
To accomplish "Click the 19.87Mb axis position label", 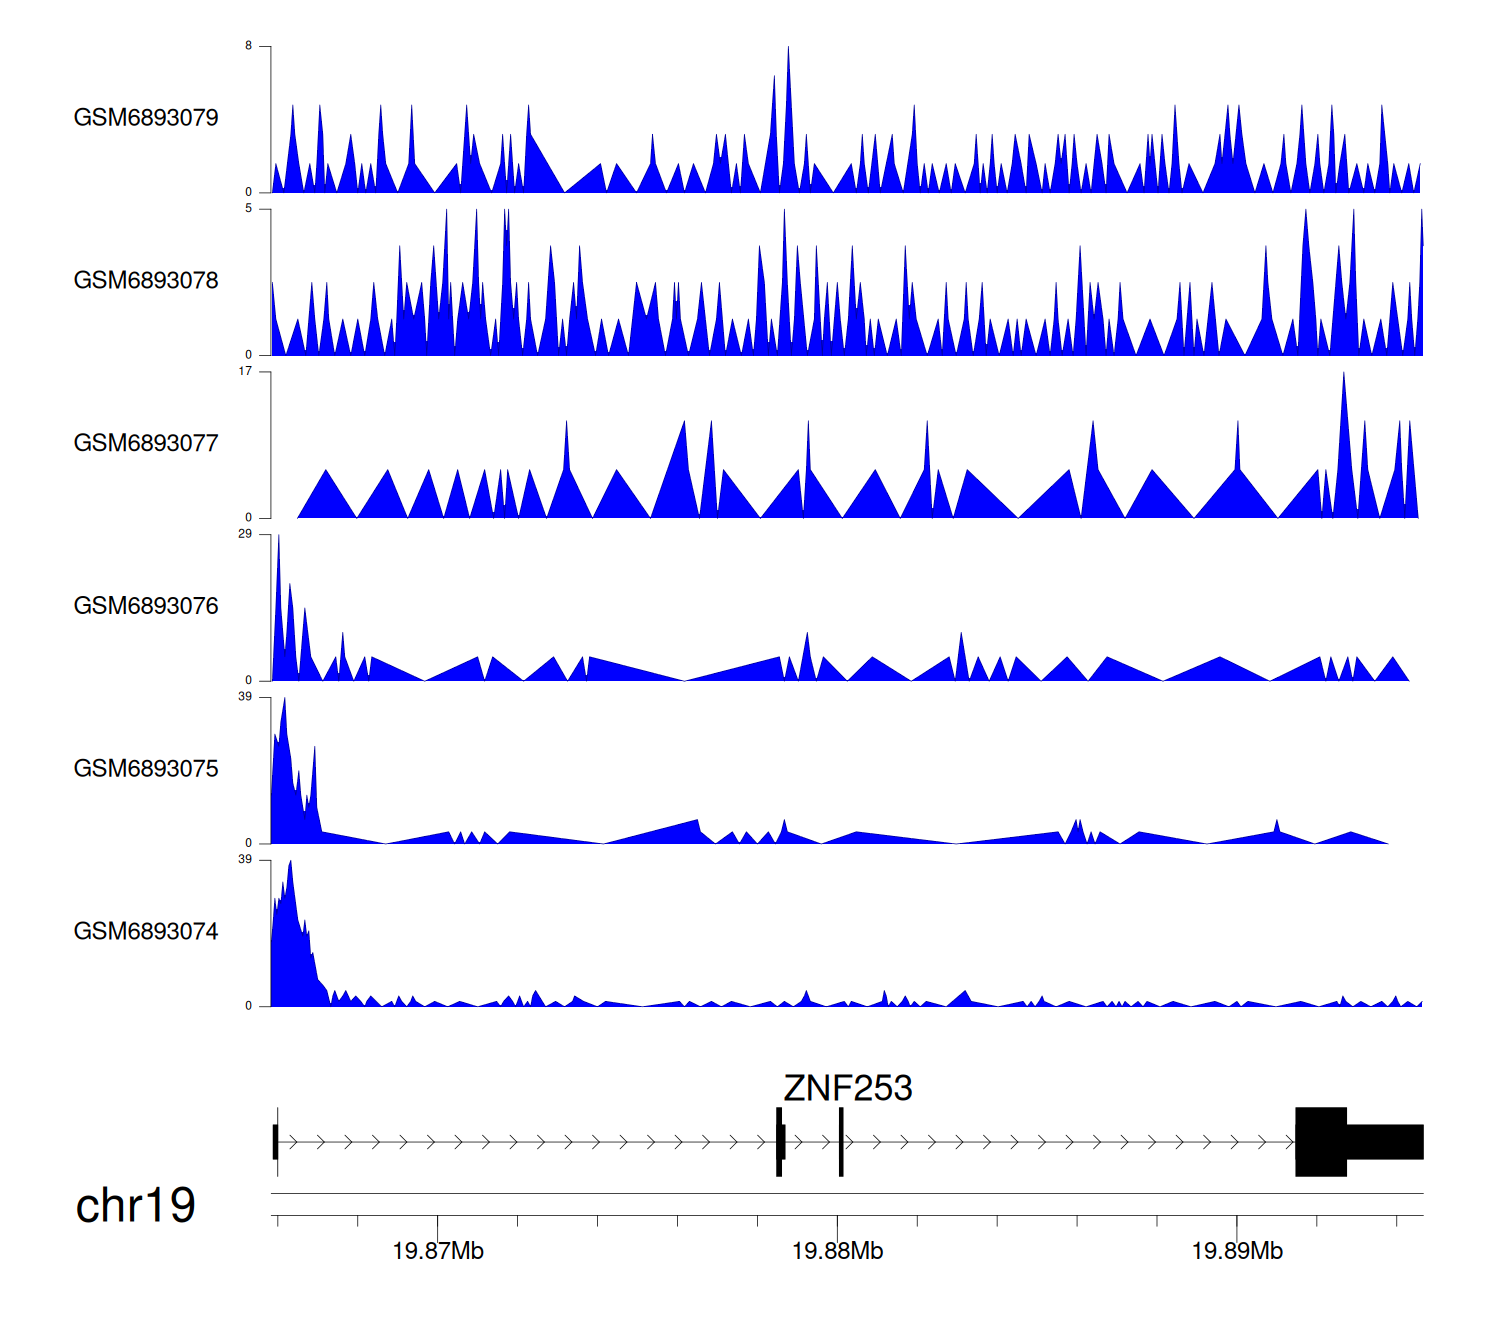I will [438, 1251].
